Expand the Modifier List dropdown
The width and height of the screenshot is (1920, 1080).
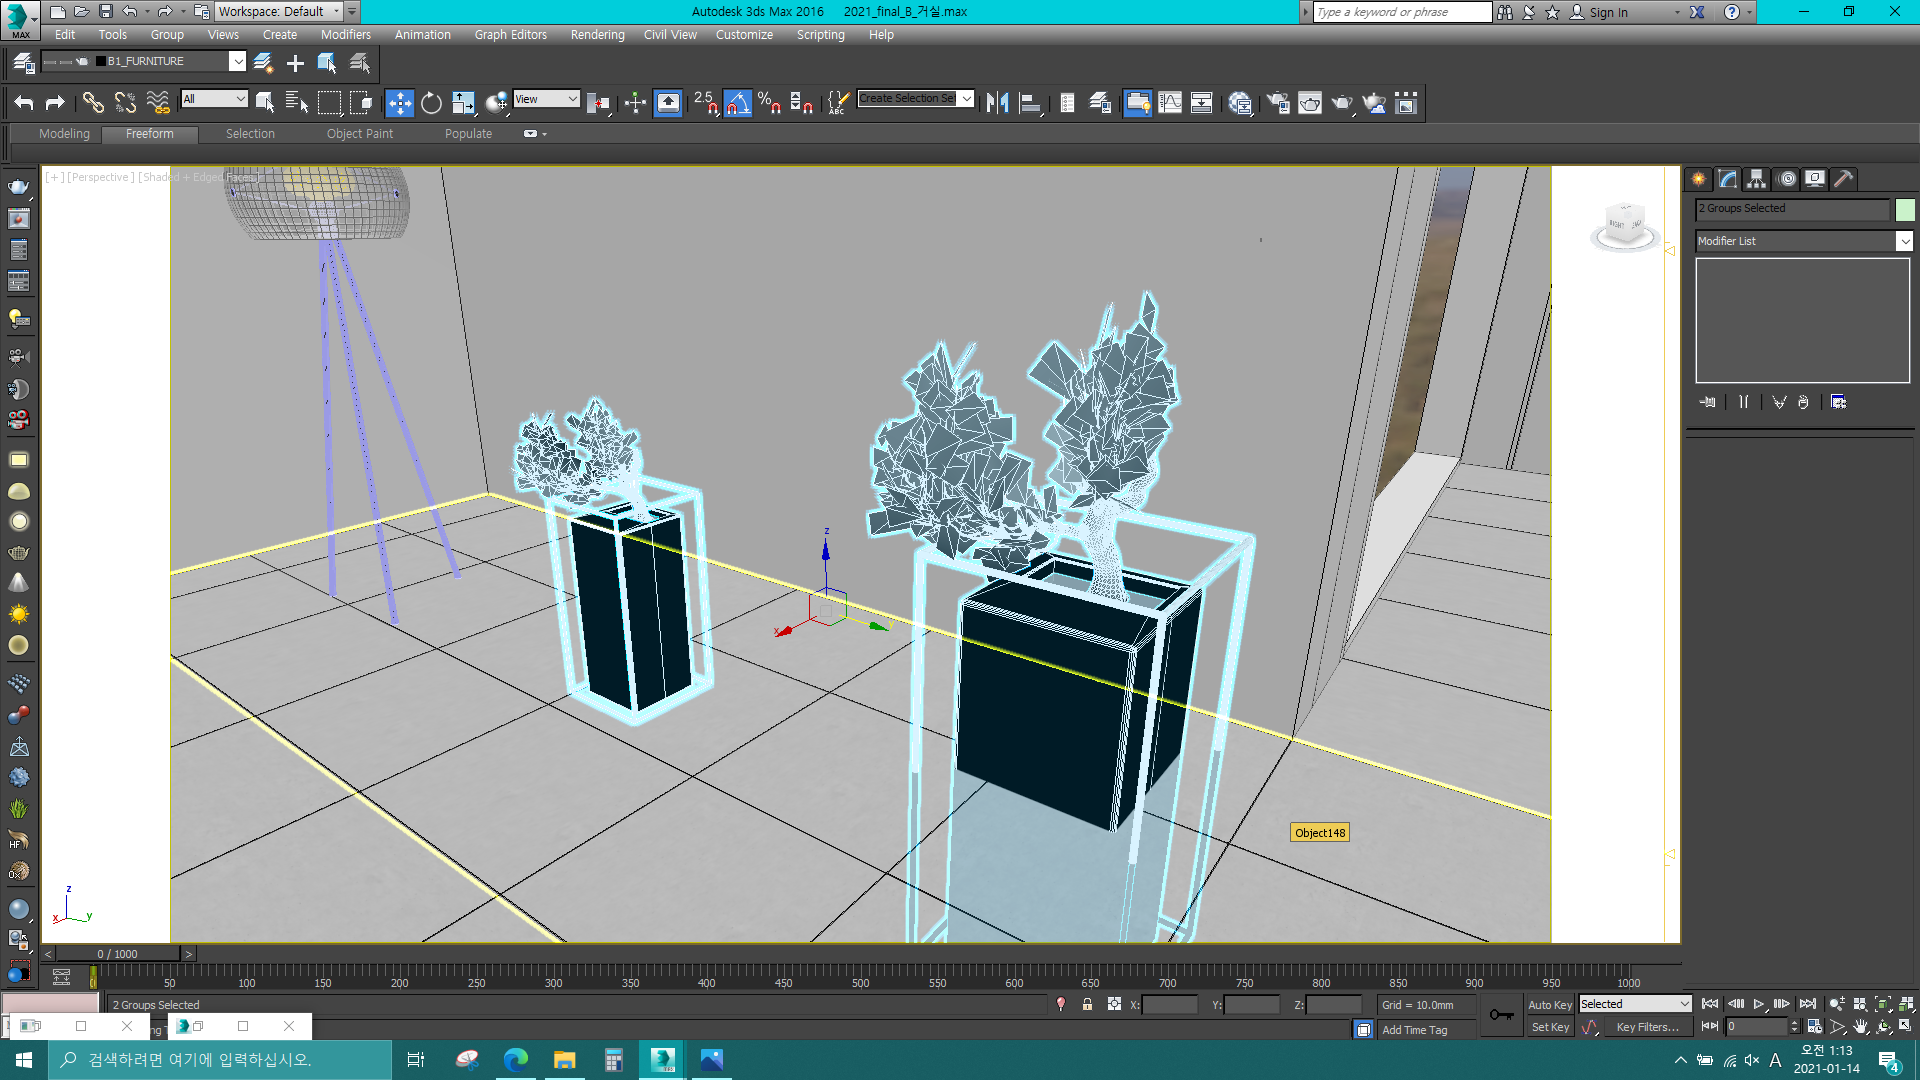pyautogui.click(x=1907, y=240)
